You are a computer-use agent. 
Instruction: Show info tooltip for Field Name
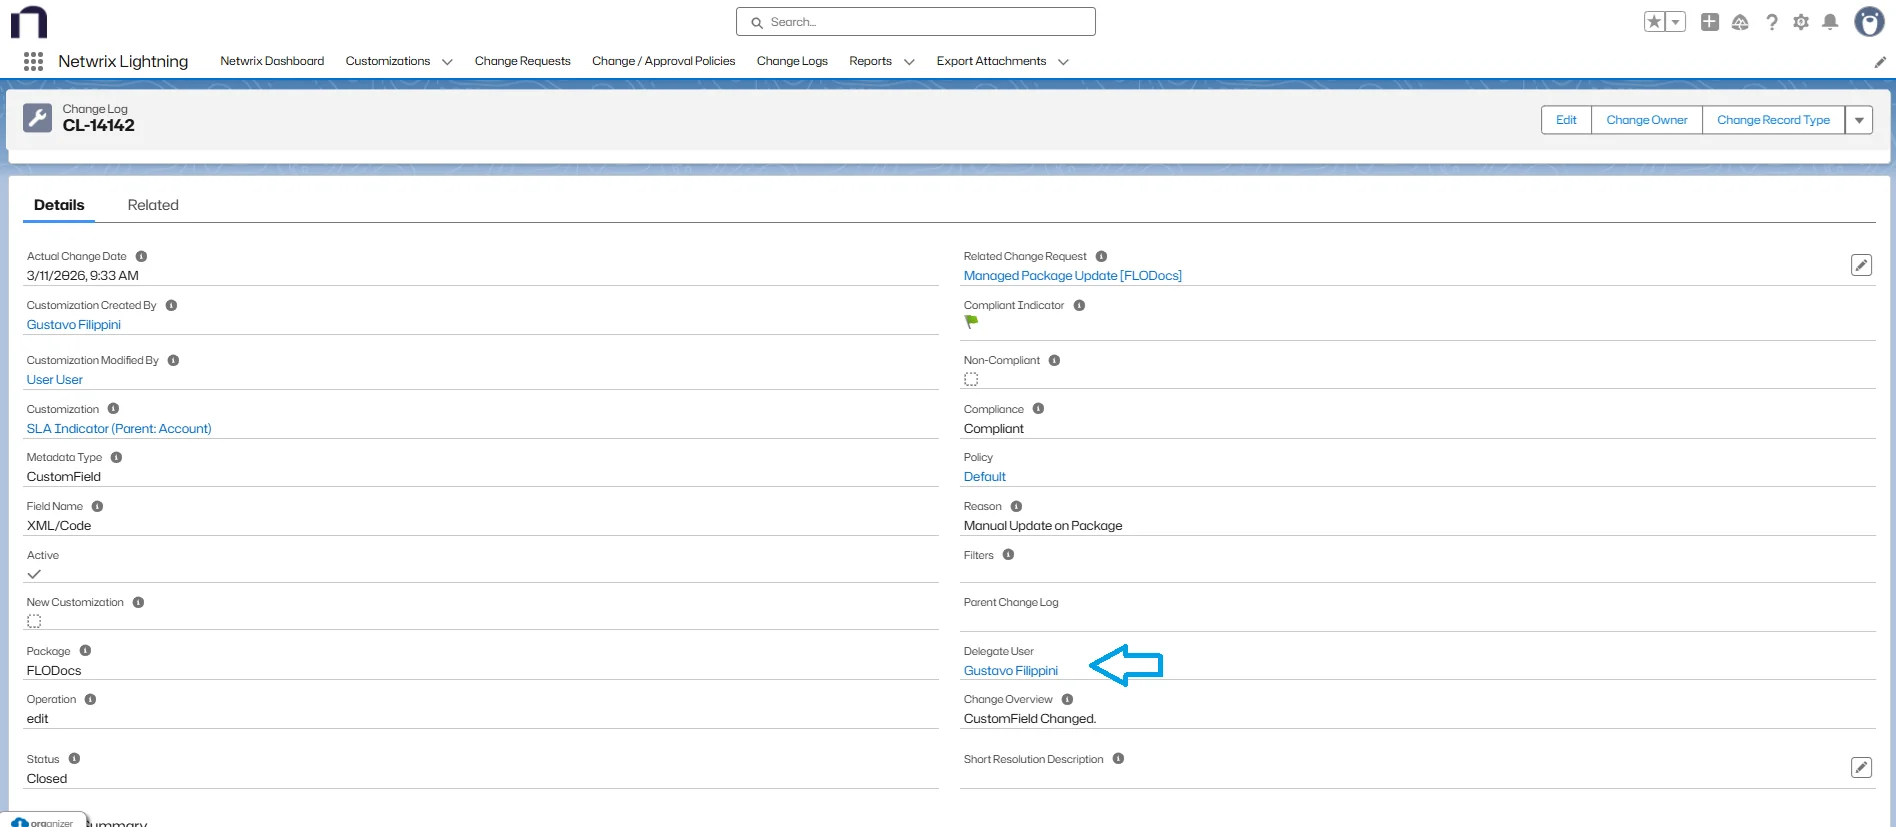click(x=97, y=506)
